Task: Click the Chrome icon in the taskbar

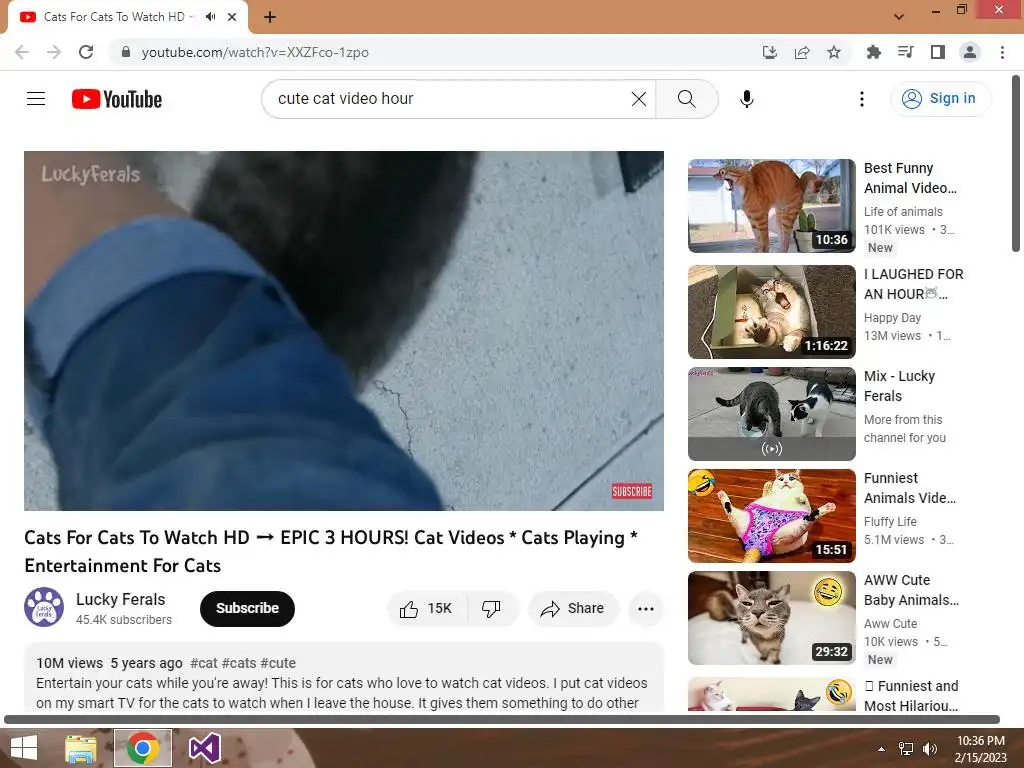Action: 143,748
